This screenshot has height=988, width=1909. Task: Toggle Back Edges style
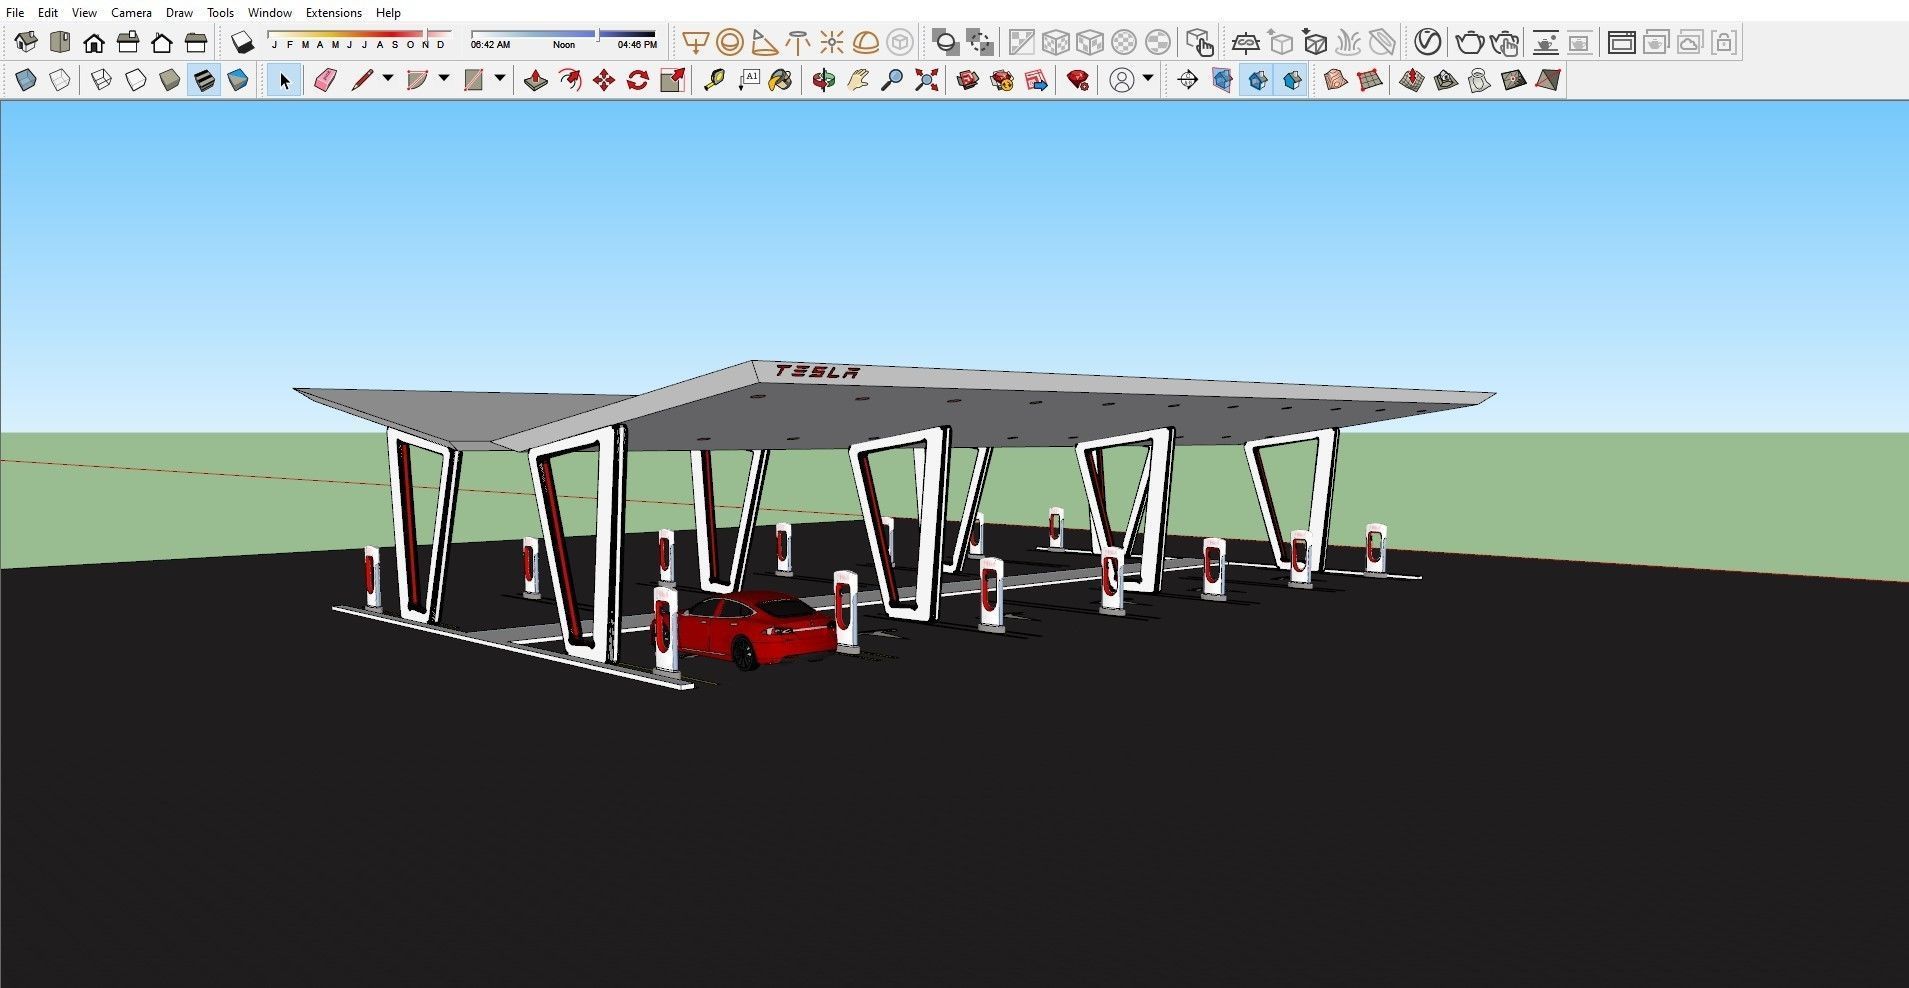60,80
